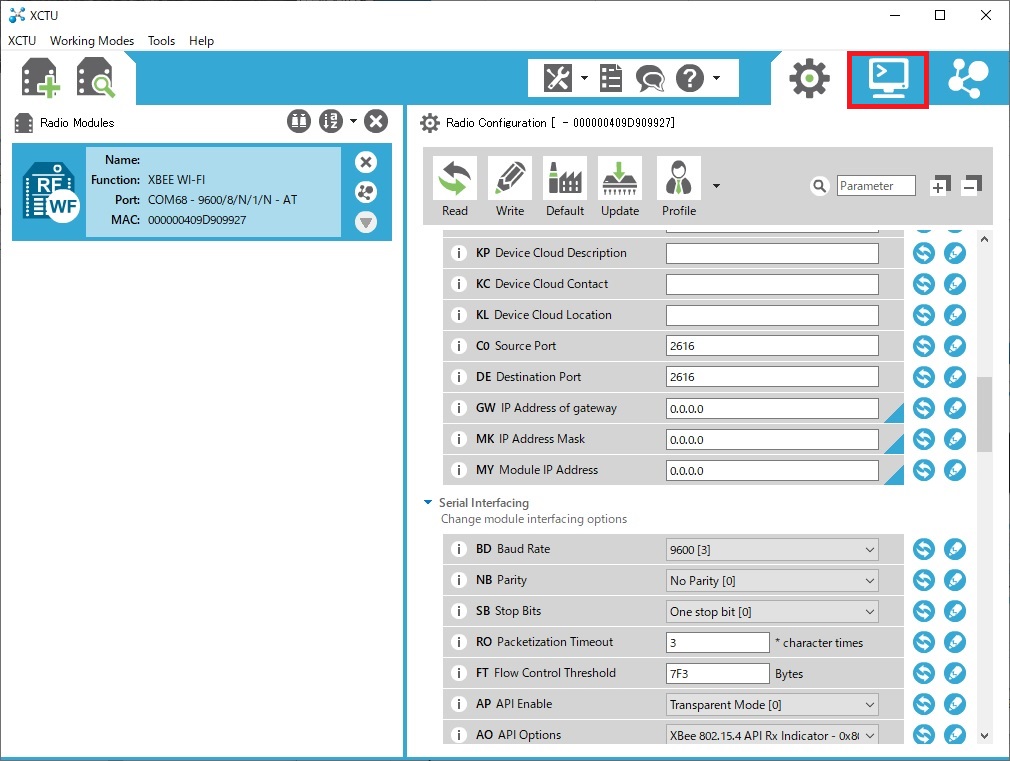Load Default firmware settings
This screenshot has width=1010, height=761.
coord(565,187)
